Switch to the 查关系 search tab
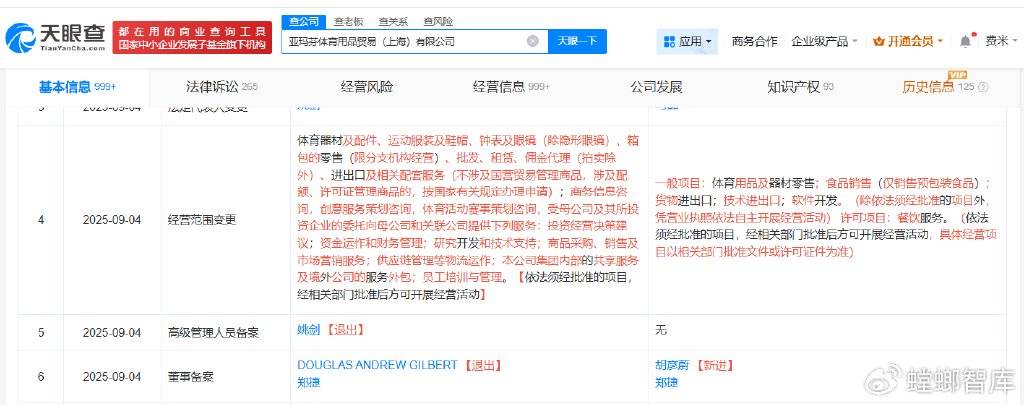The image size is (1024, 405). tap(393, 20)
